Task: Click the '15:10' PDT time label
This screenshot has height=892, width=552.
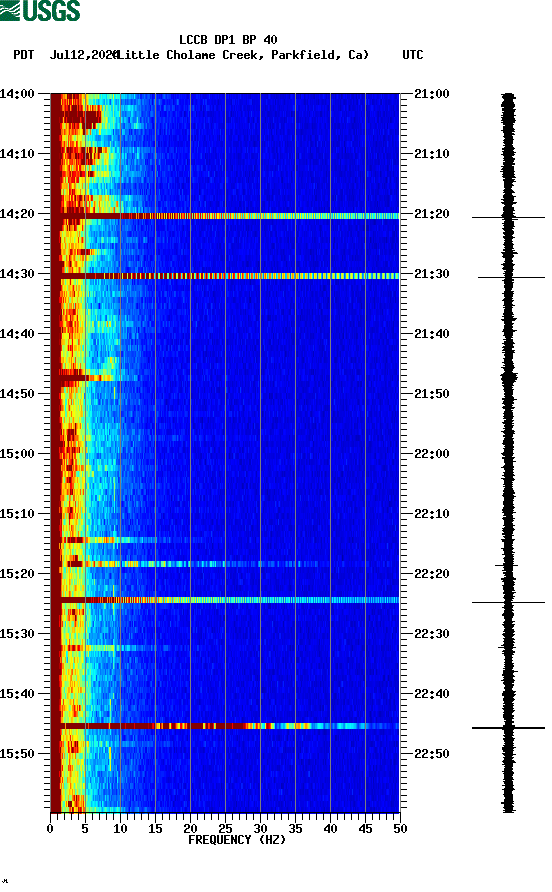Action: [x=17, y=514]
